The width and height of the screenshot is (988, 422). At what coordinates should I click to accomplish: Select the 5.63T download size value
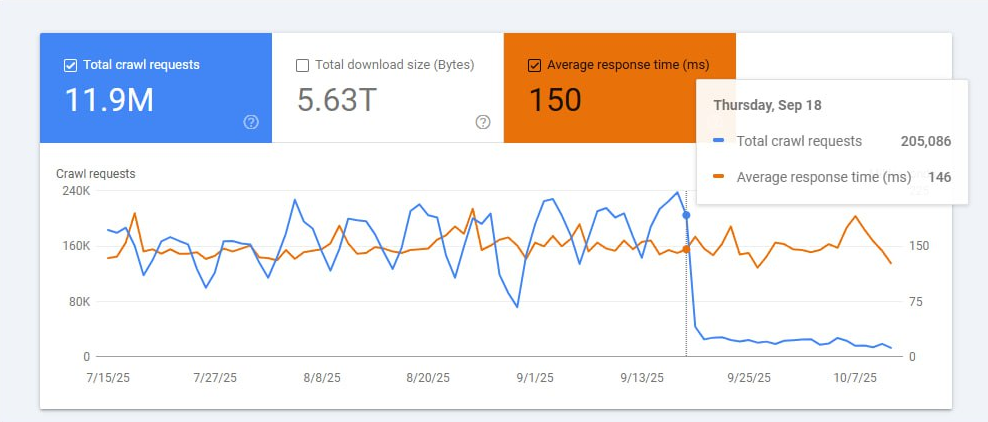337,100
